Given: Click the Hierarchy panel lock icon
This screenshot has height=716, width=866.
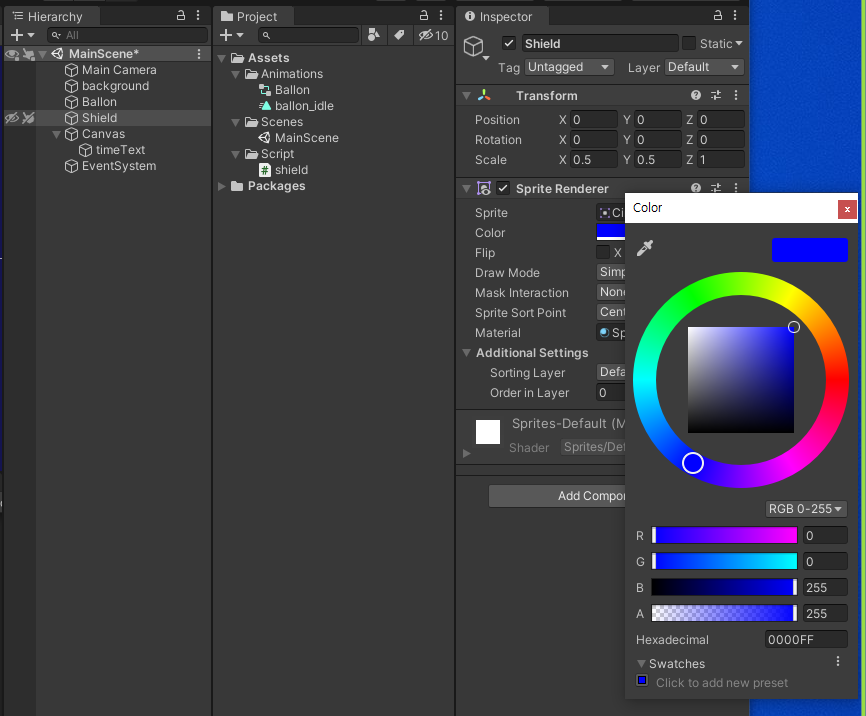Looking at the screenshot, I should point(181,15).
